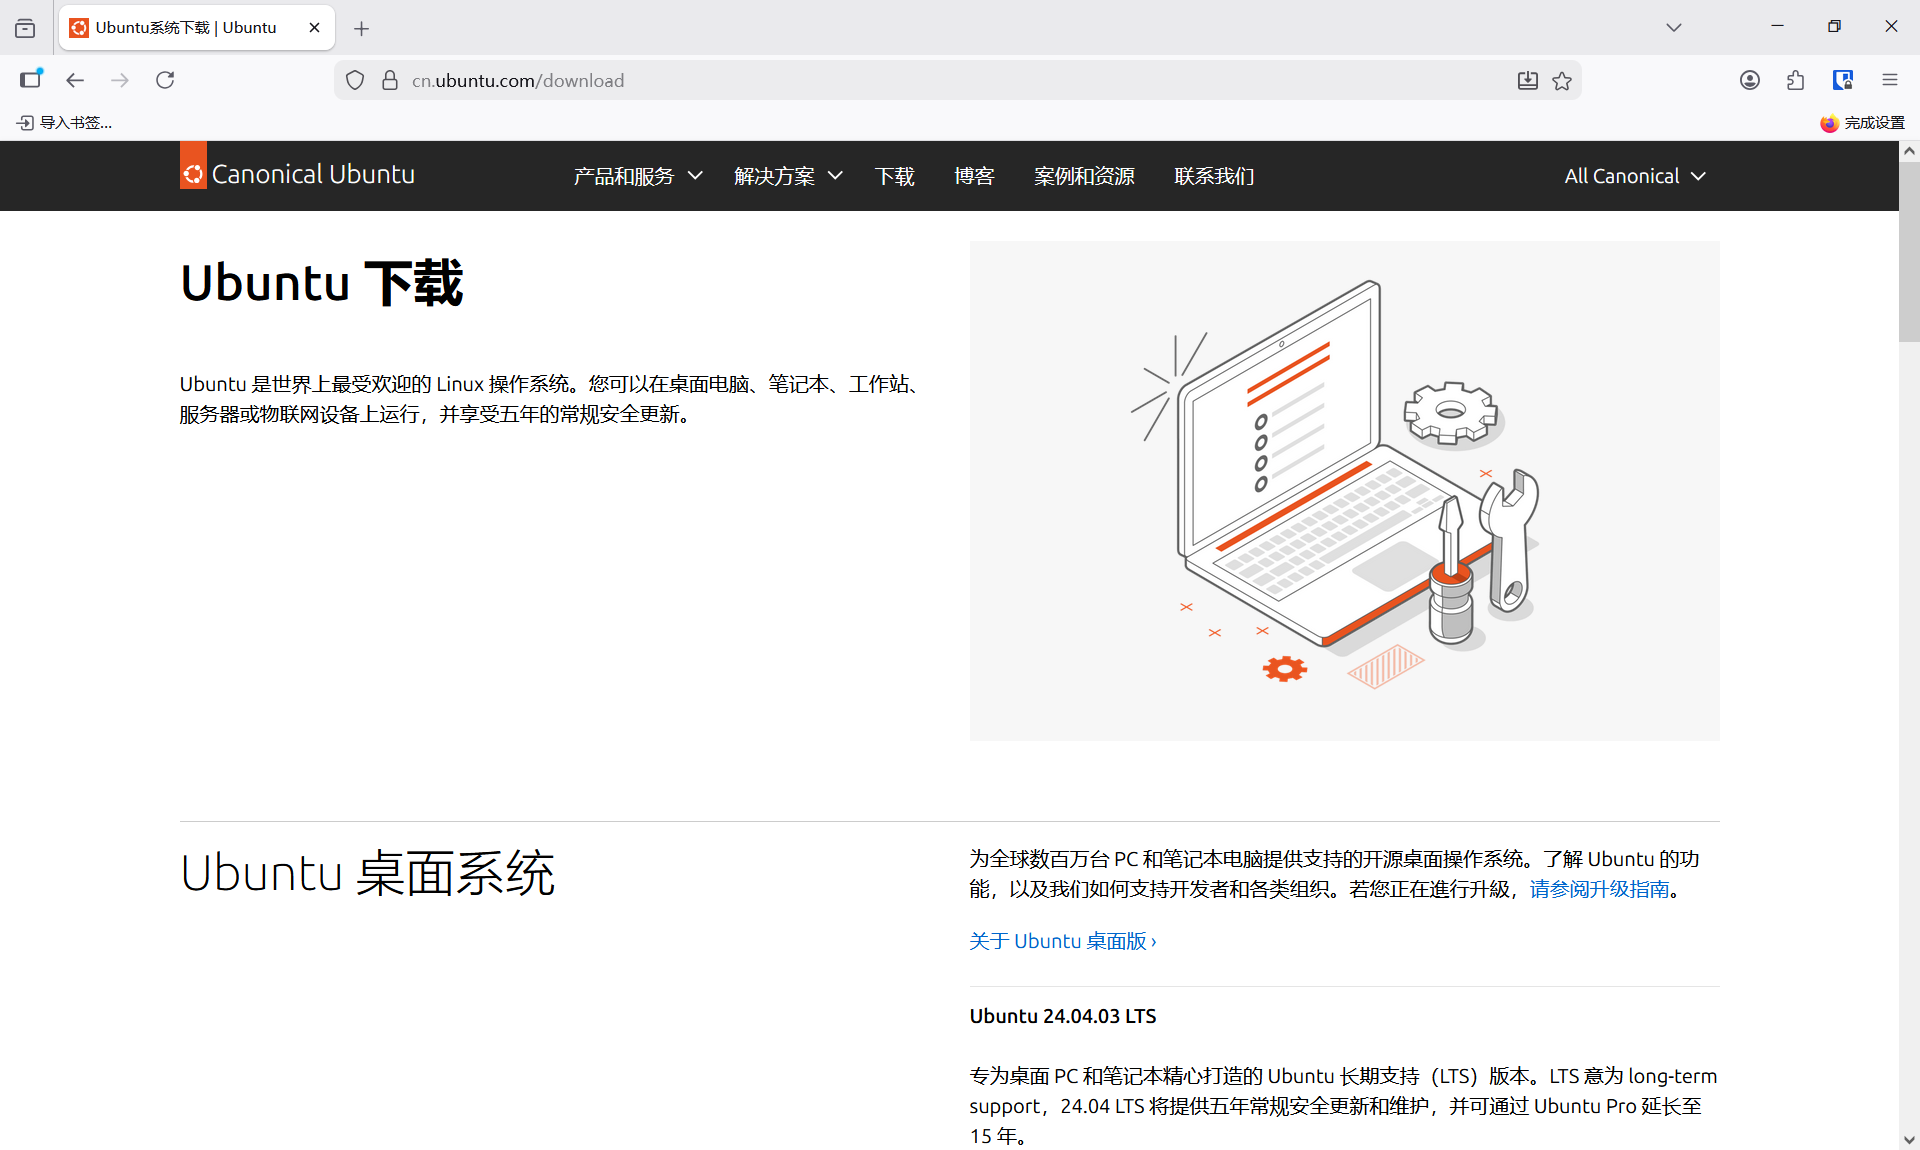
Task: Open tracking protection shield icon
Action: click(x=355, y=80)
